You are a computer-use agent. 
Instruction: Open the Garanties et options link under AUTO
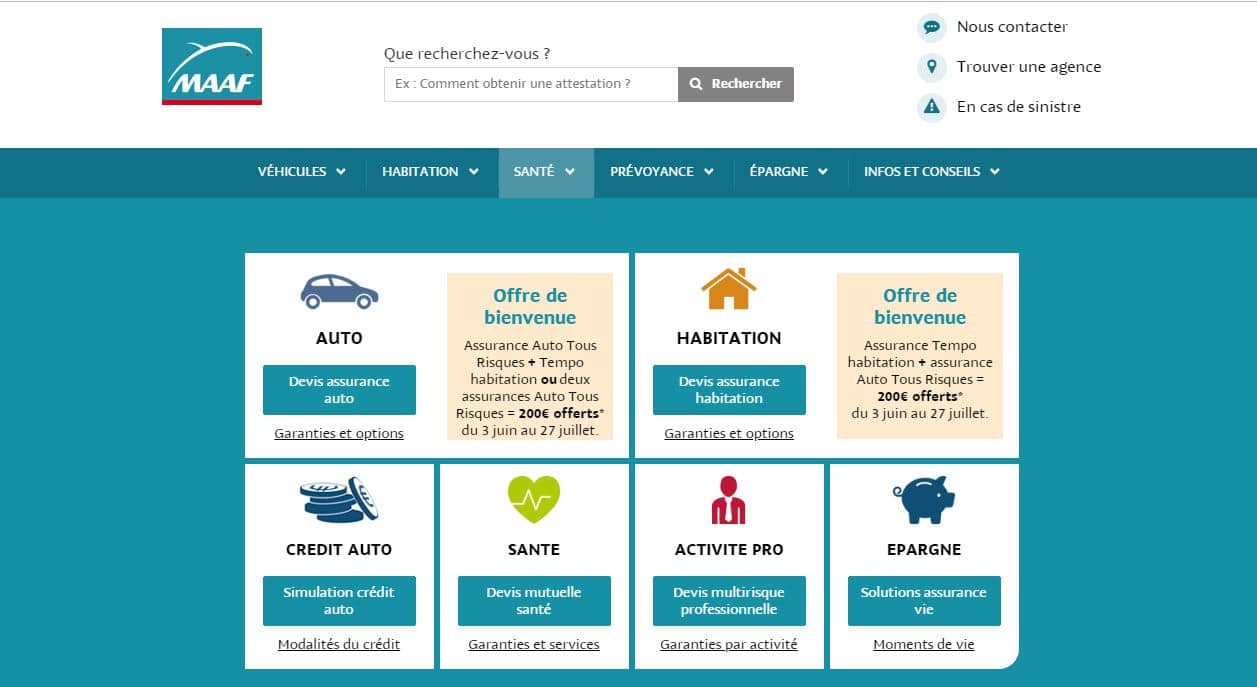point(339,433)
